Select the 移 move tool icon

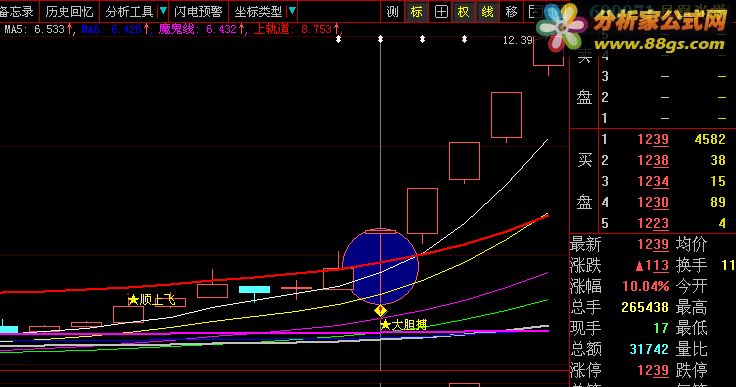[x=512, y=12]
